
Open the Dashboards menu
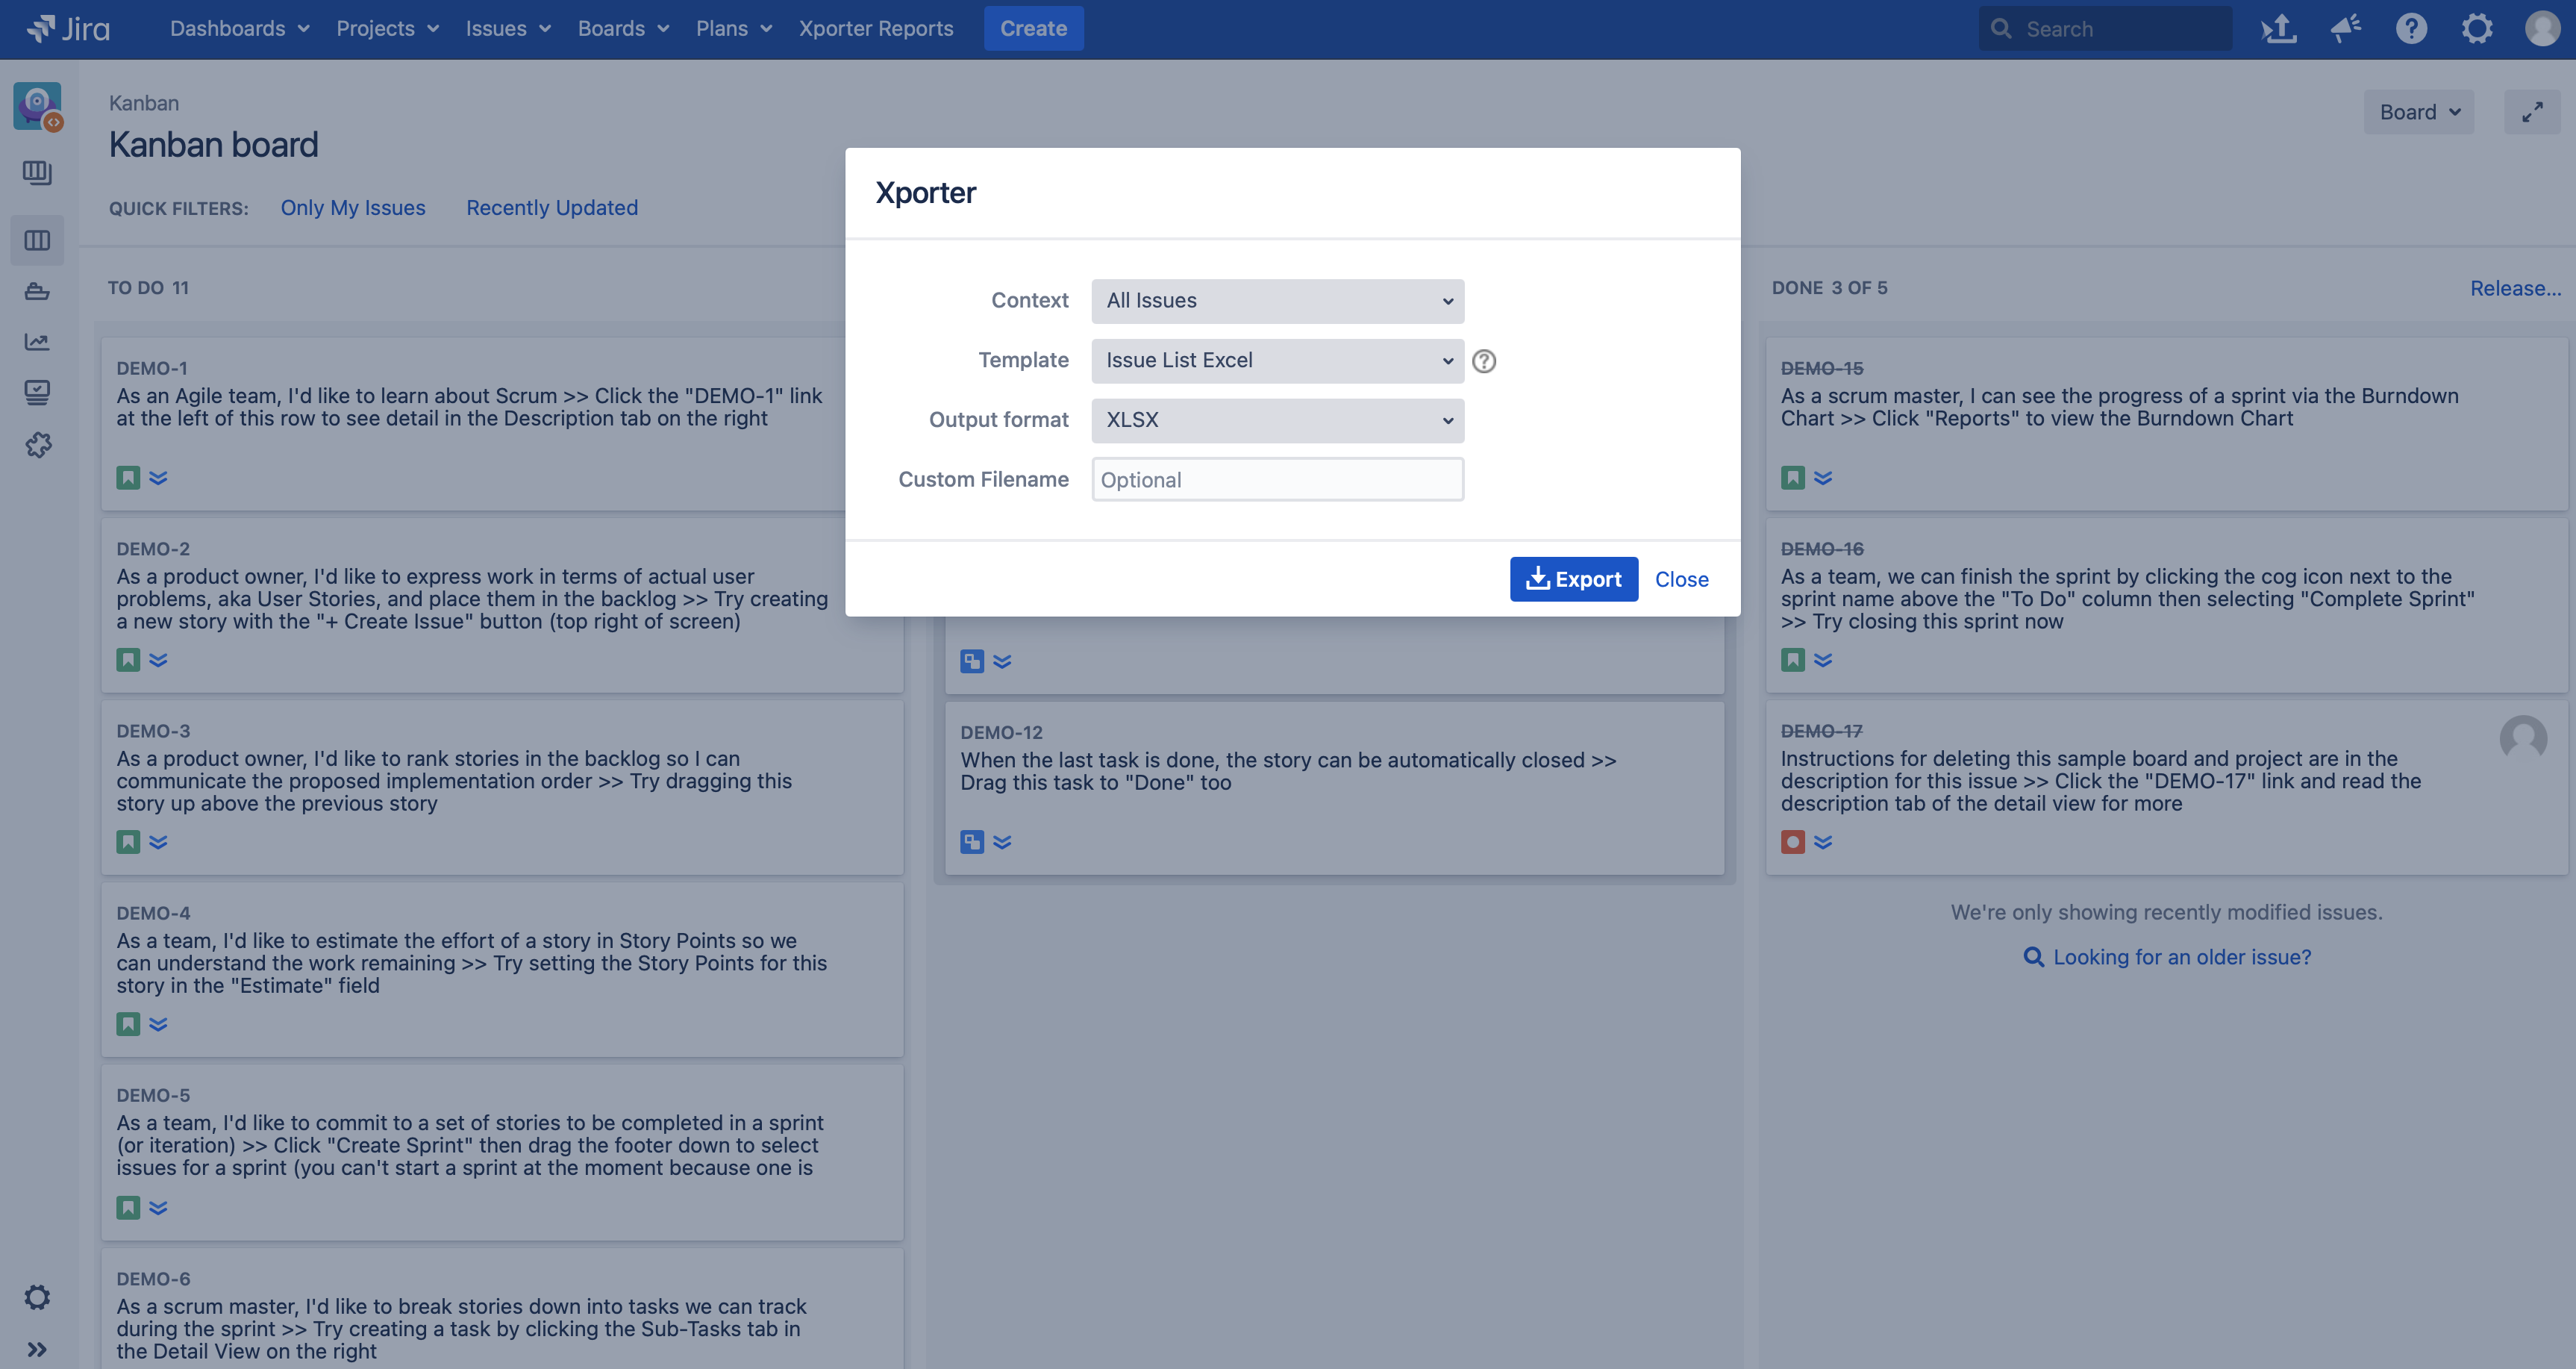point(239,29)
